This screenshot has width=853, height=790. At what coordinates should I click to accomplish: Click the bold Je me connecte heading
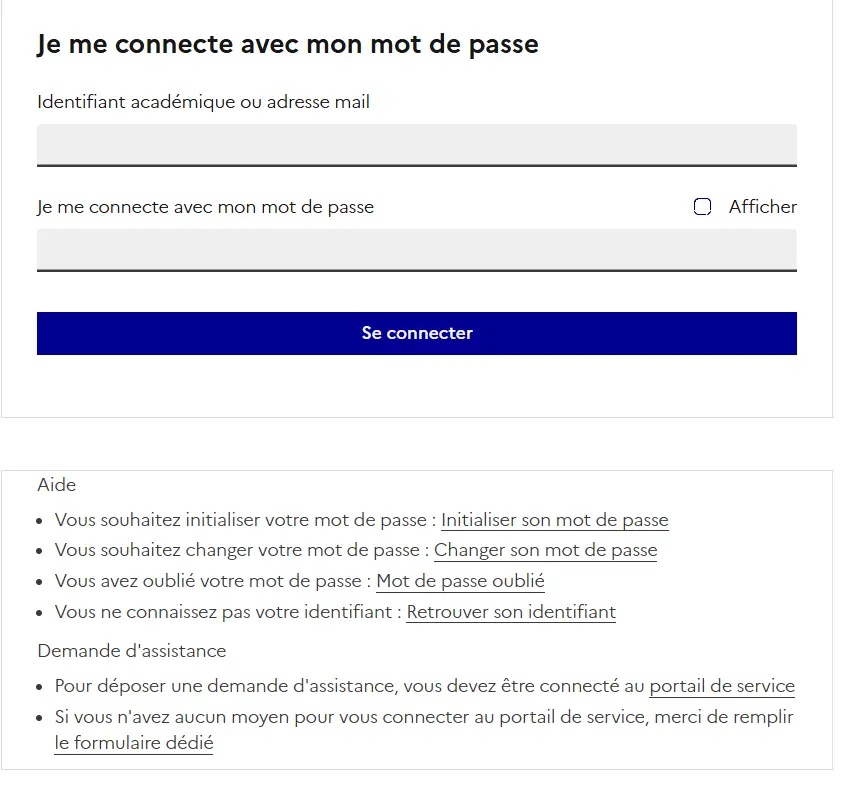pos(287,45)
